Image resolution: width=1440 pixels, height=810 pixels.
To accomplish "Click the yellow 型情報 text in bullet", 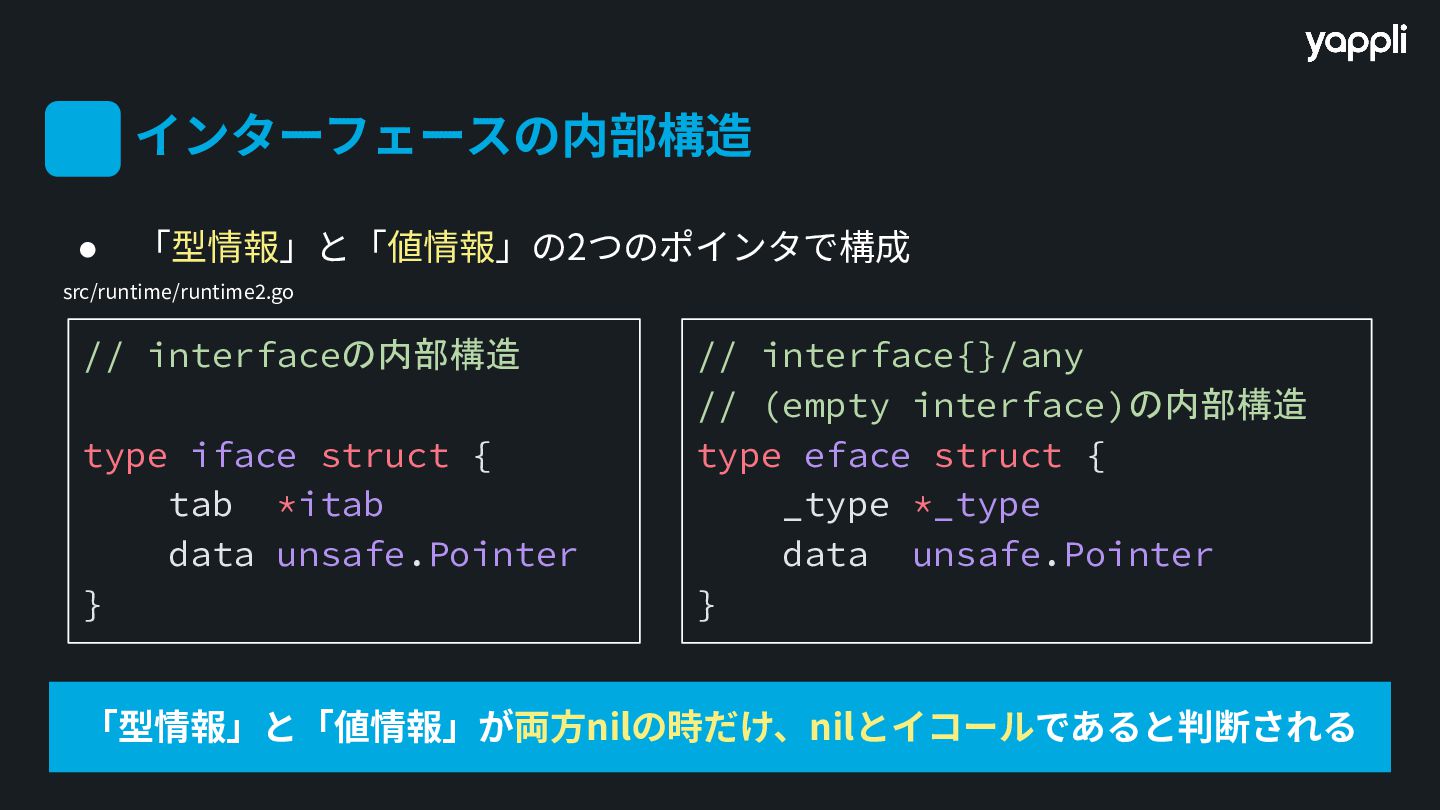I will coord(225,246).
